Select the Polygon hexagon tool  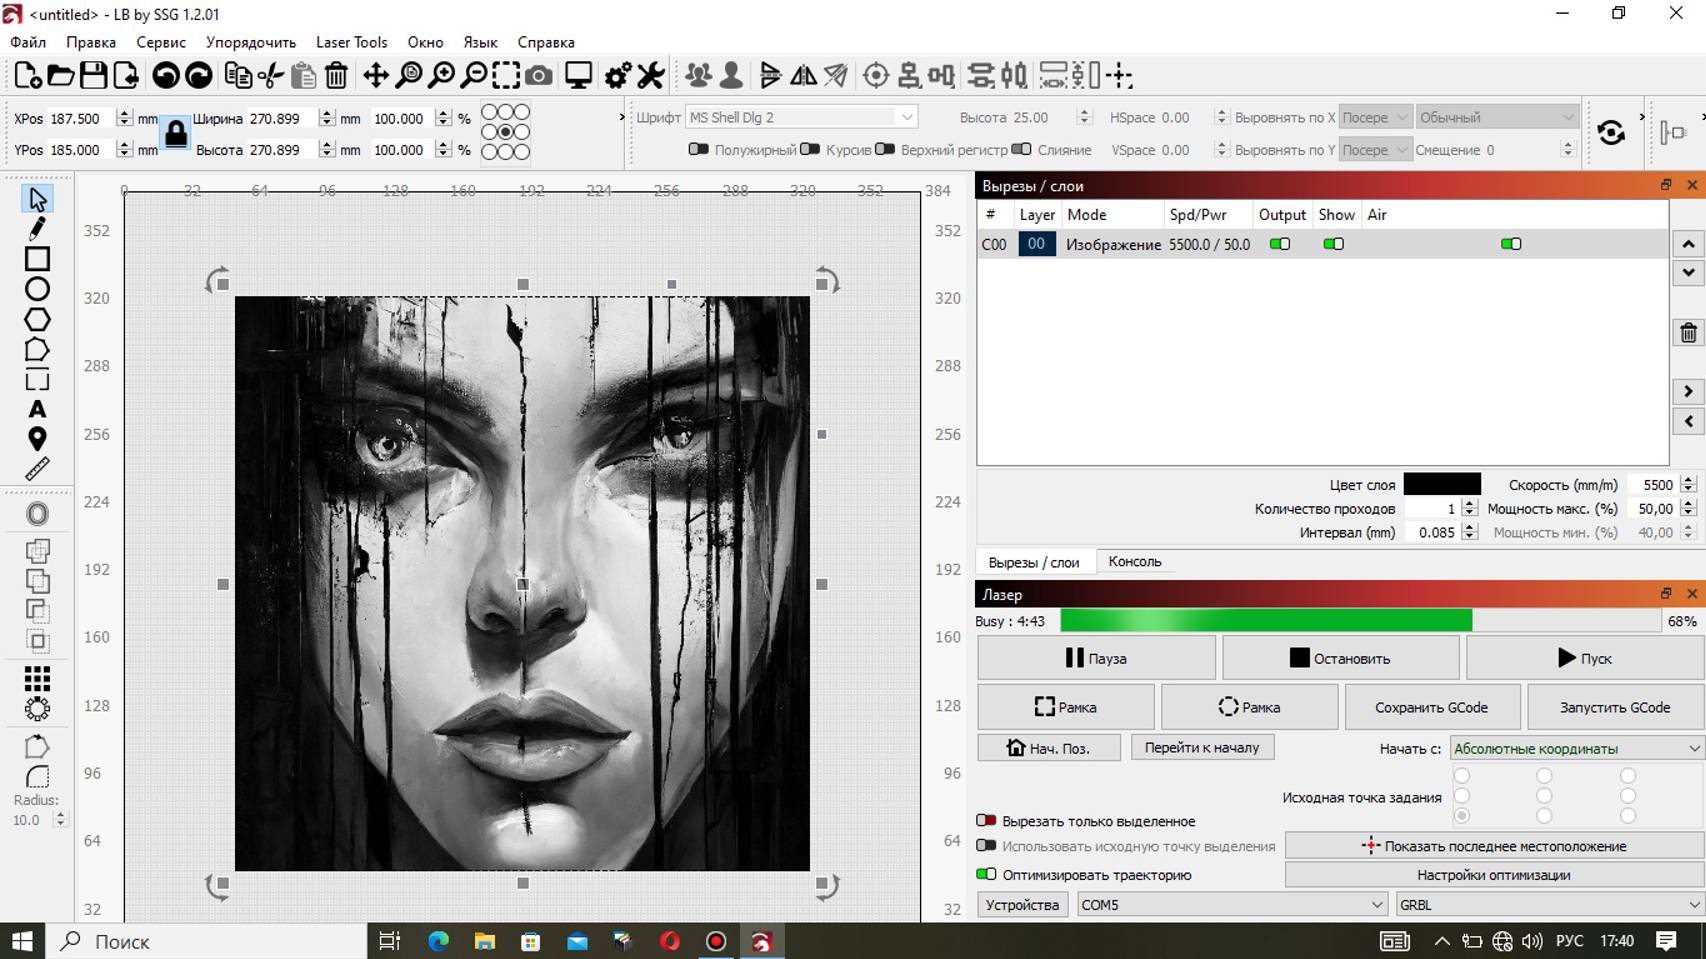(37, 320)
